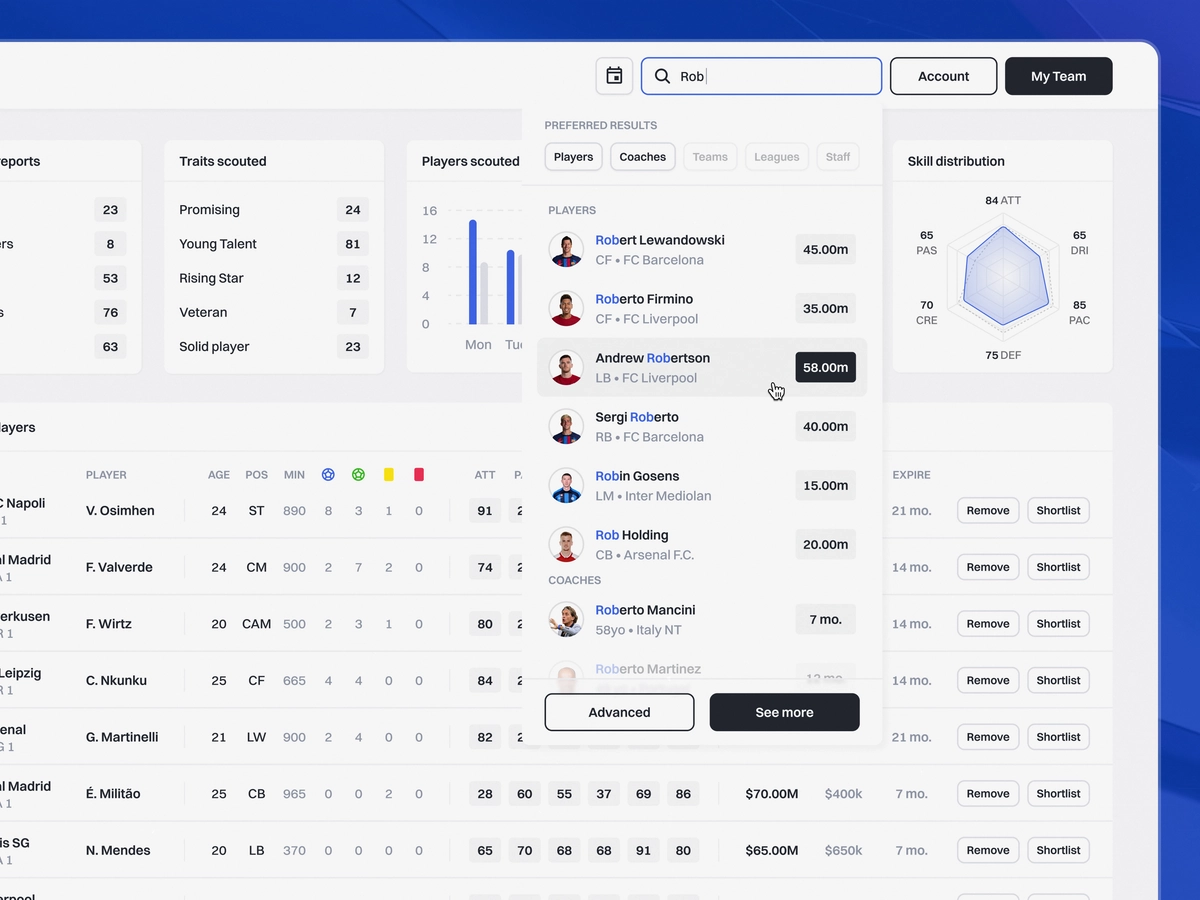The width and height of the screenshot is (1200, 900).
Task: Click the Promising trait row
Action: (274, 210)
